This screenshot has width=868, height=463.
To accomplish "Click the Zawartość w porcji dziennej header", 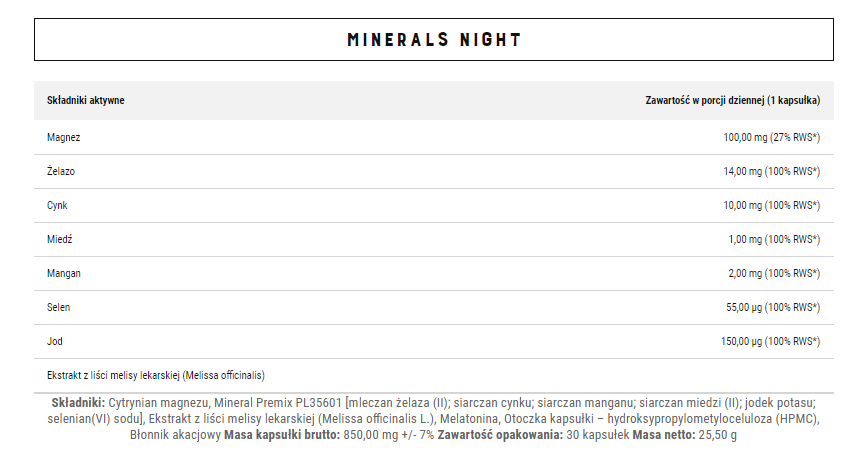I will pos(732,100).
